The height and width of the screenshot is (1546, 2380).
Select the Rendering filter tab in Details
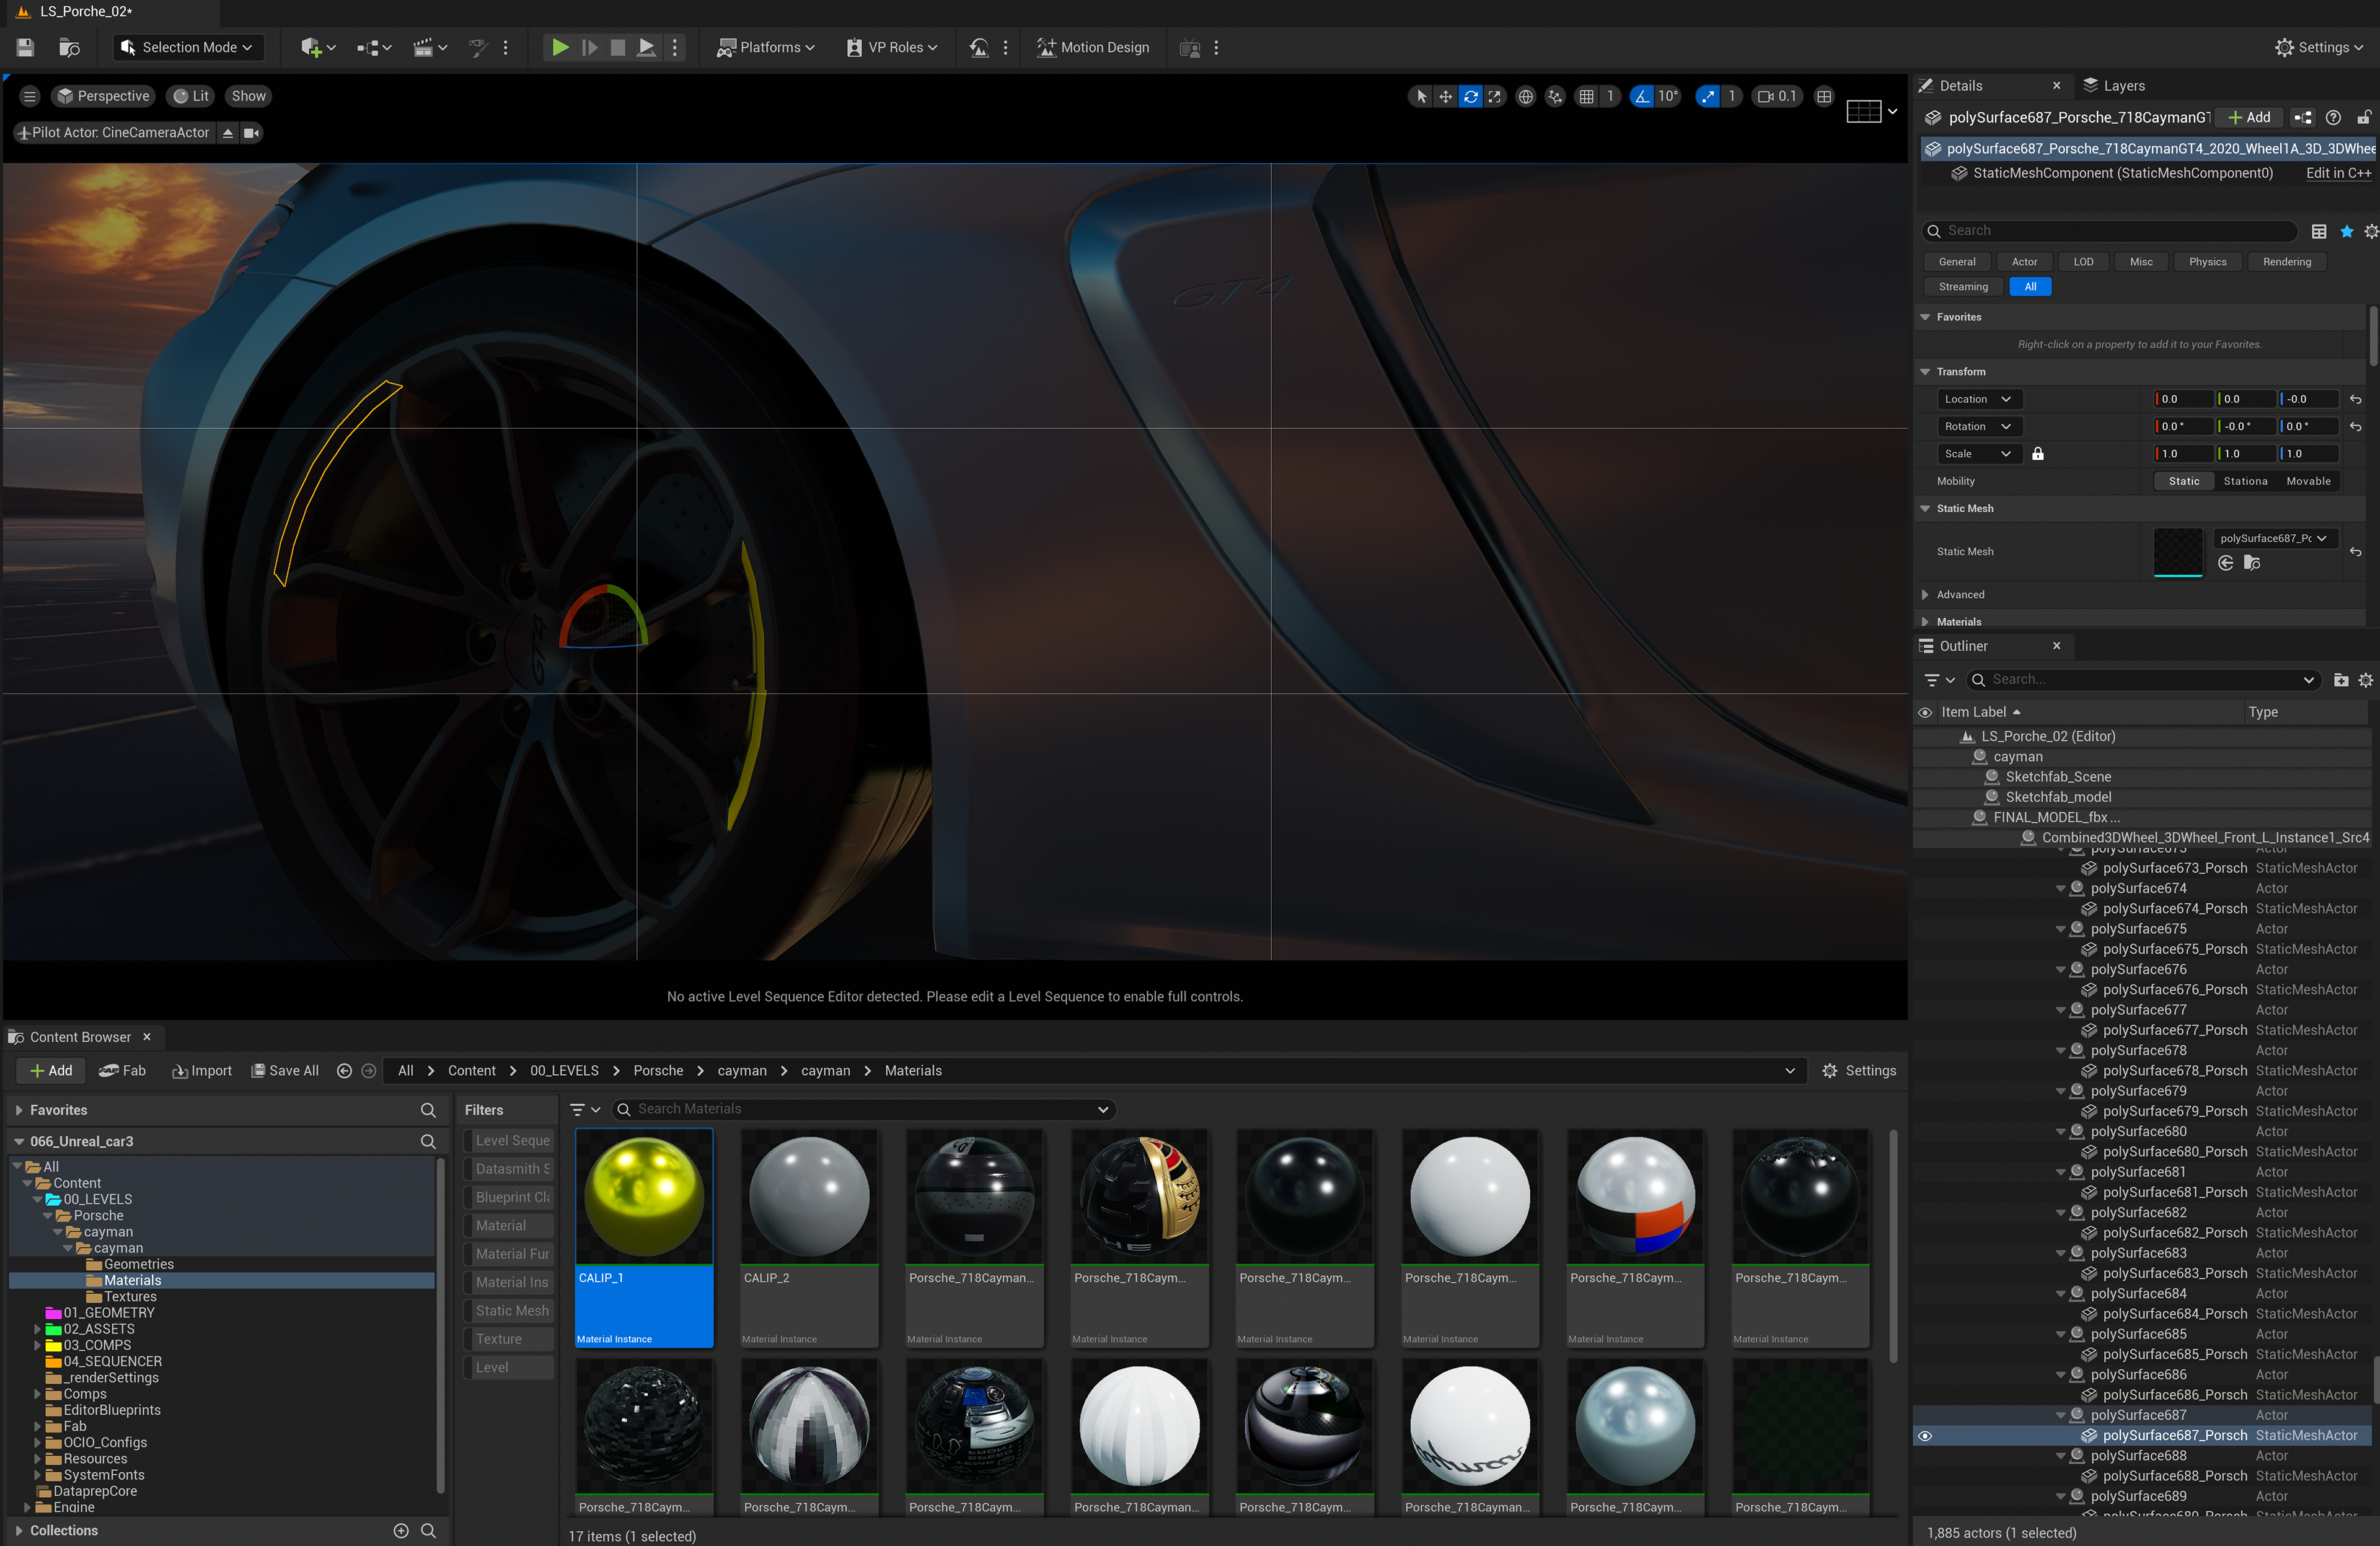tap(2286, 262)
